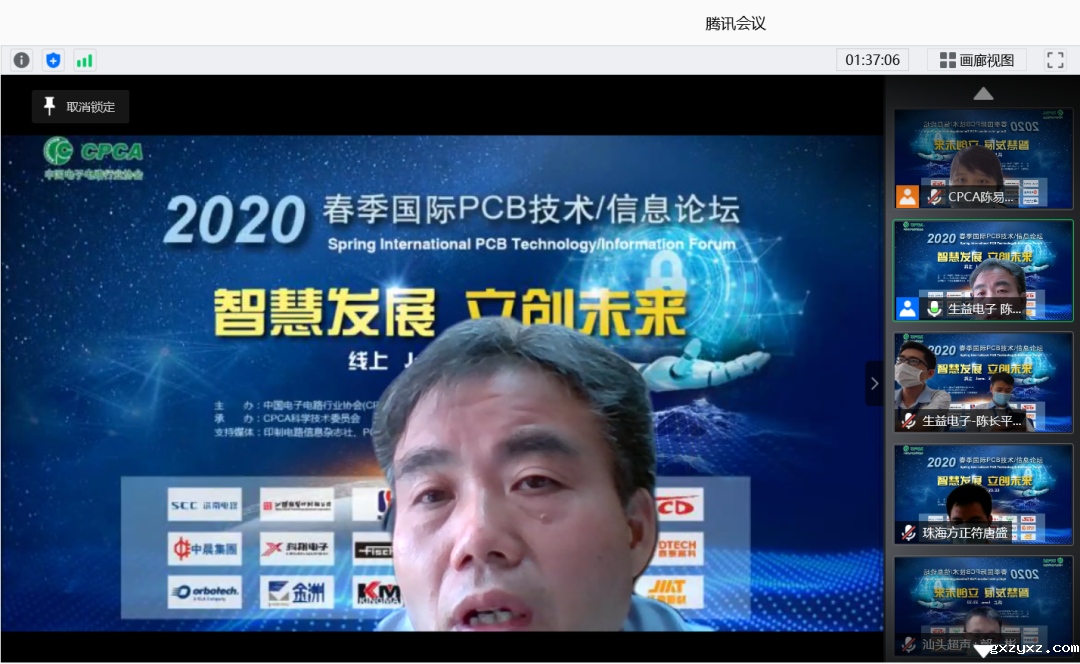Click the meeting security shield icon
The height and width of the screenshot is (664, 1080).
(53, 60)
